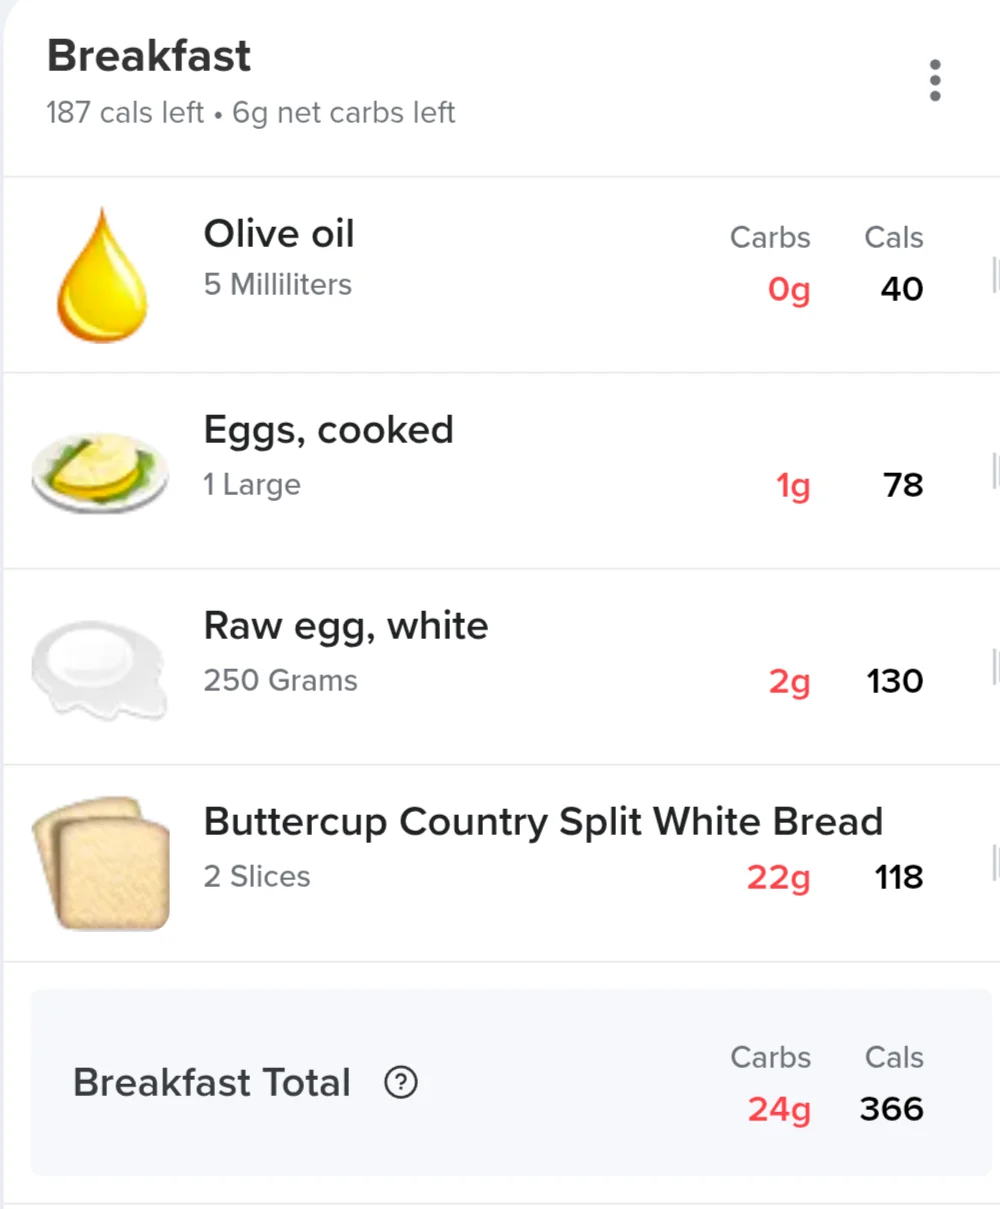Click the cooked eggs plate icon
This screenshot has height=1209, width=1000.
coord(100,473)
